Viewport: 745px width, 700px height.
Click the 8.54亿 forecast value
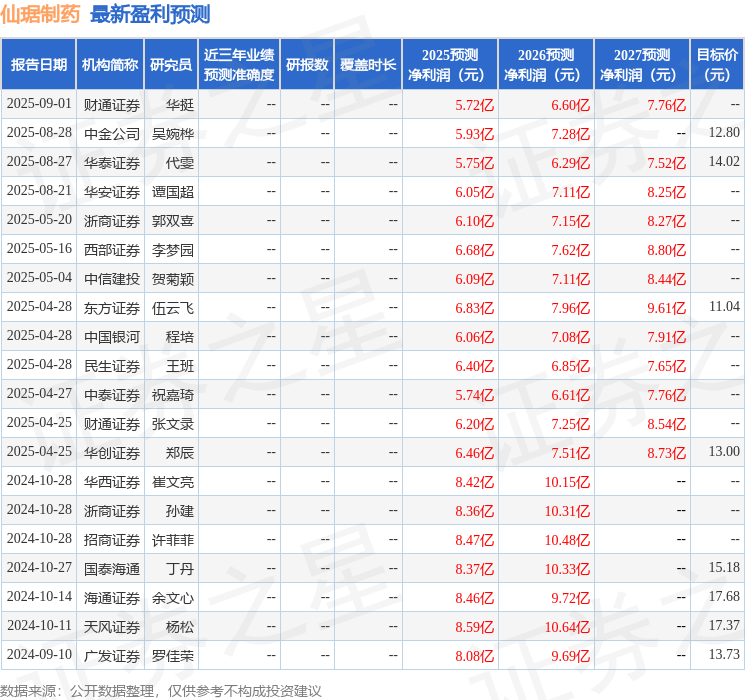[666, 423]
